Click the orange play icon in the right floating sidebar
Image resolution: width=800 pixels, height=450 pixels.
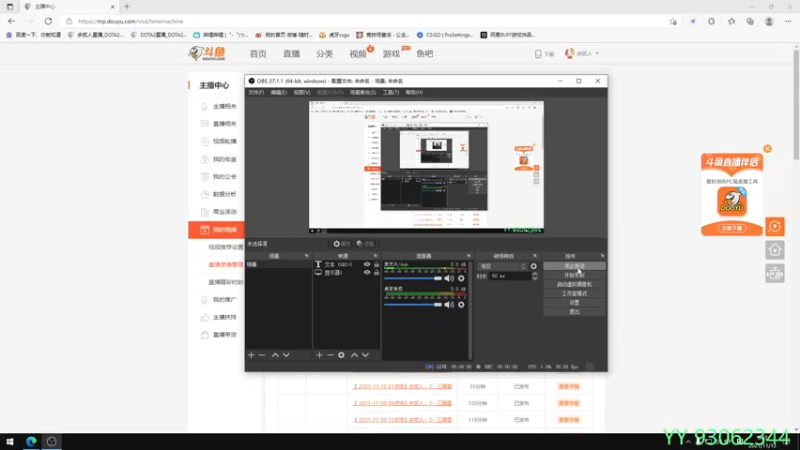coord(774,227)
